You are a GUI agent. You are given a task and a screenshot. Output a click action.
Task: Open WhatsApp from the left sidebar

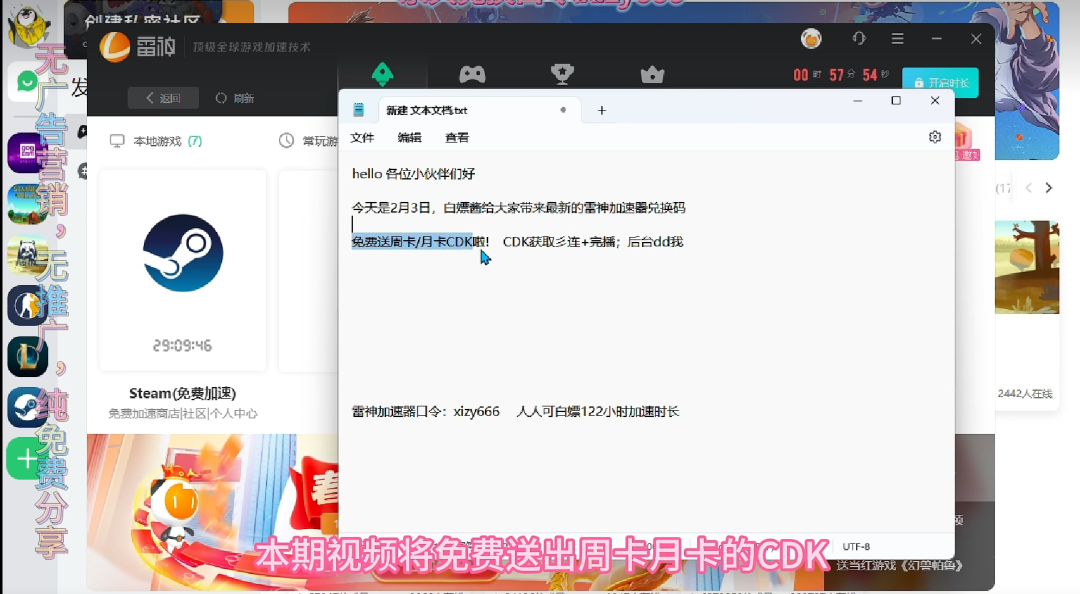(26, 82)
